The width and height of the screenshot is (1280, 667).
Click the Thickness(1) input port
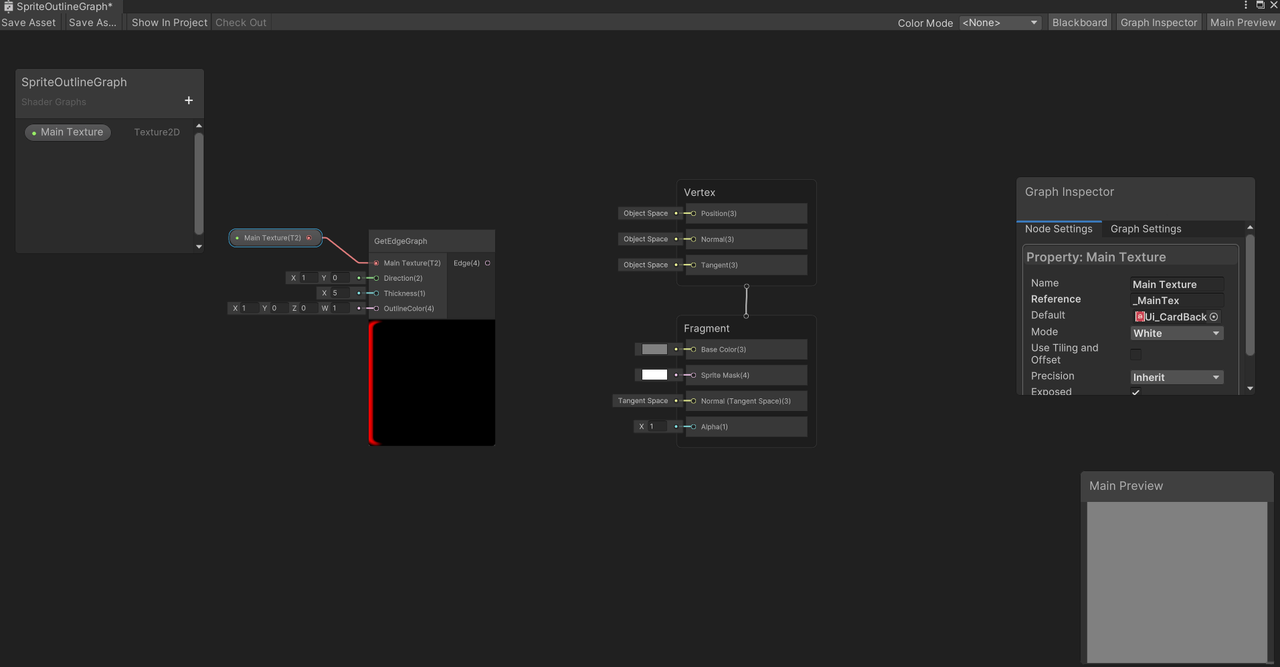coord(376,293)
